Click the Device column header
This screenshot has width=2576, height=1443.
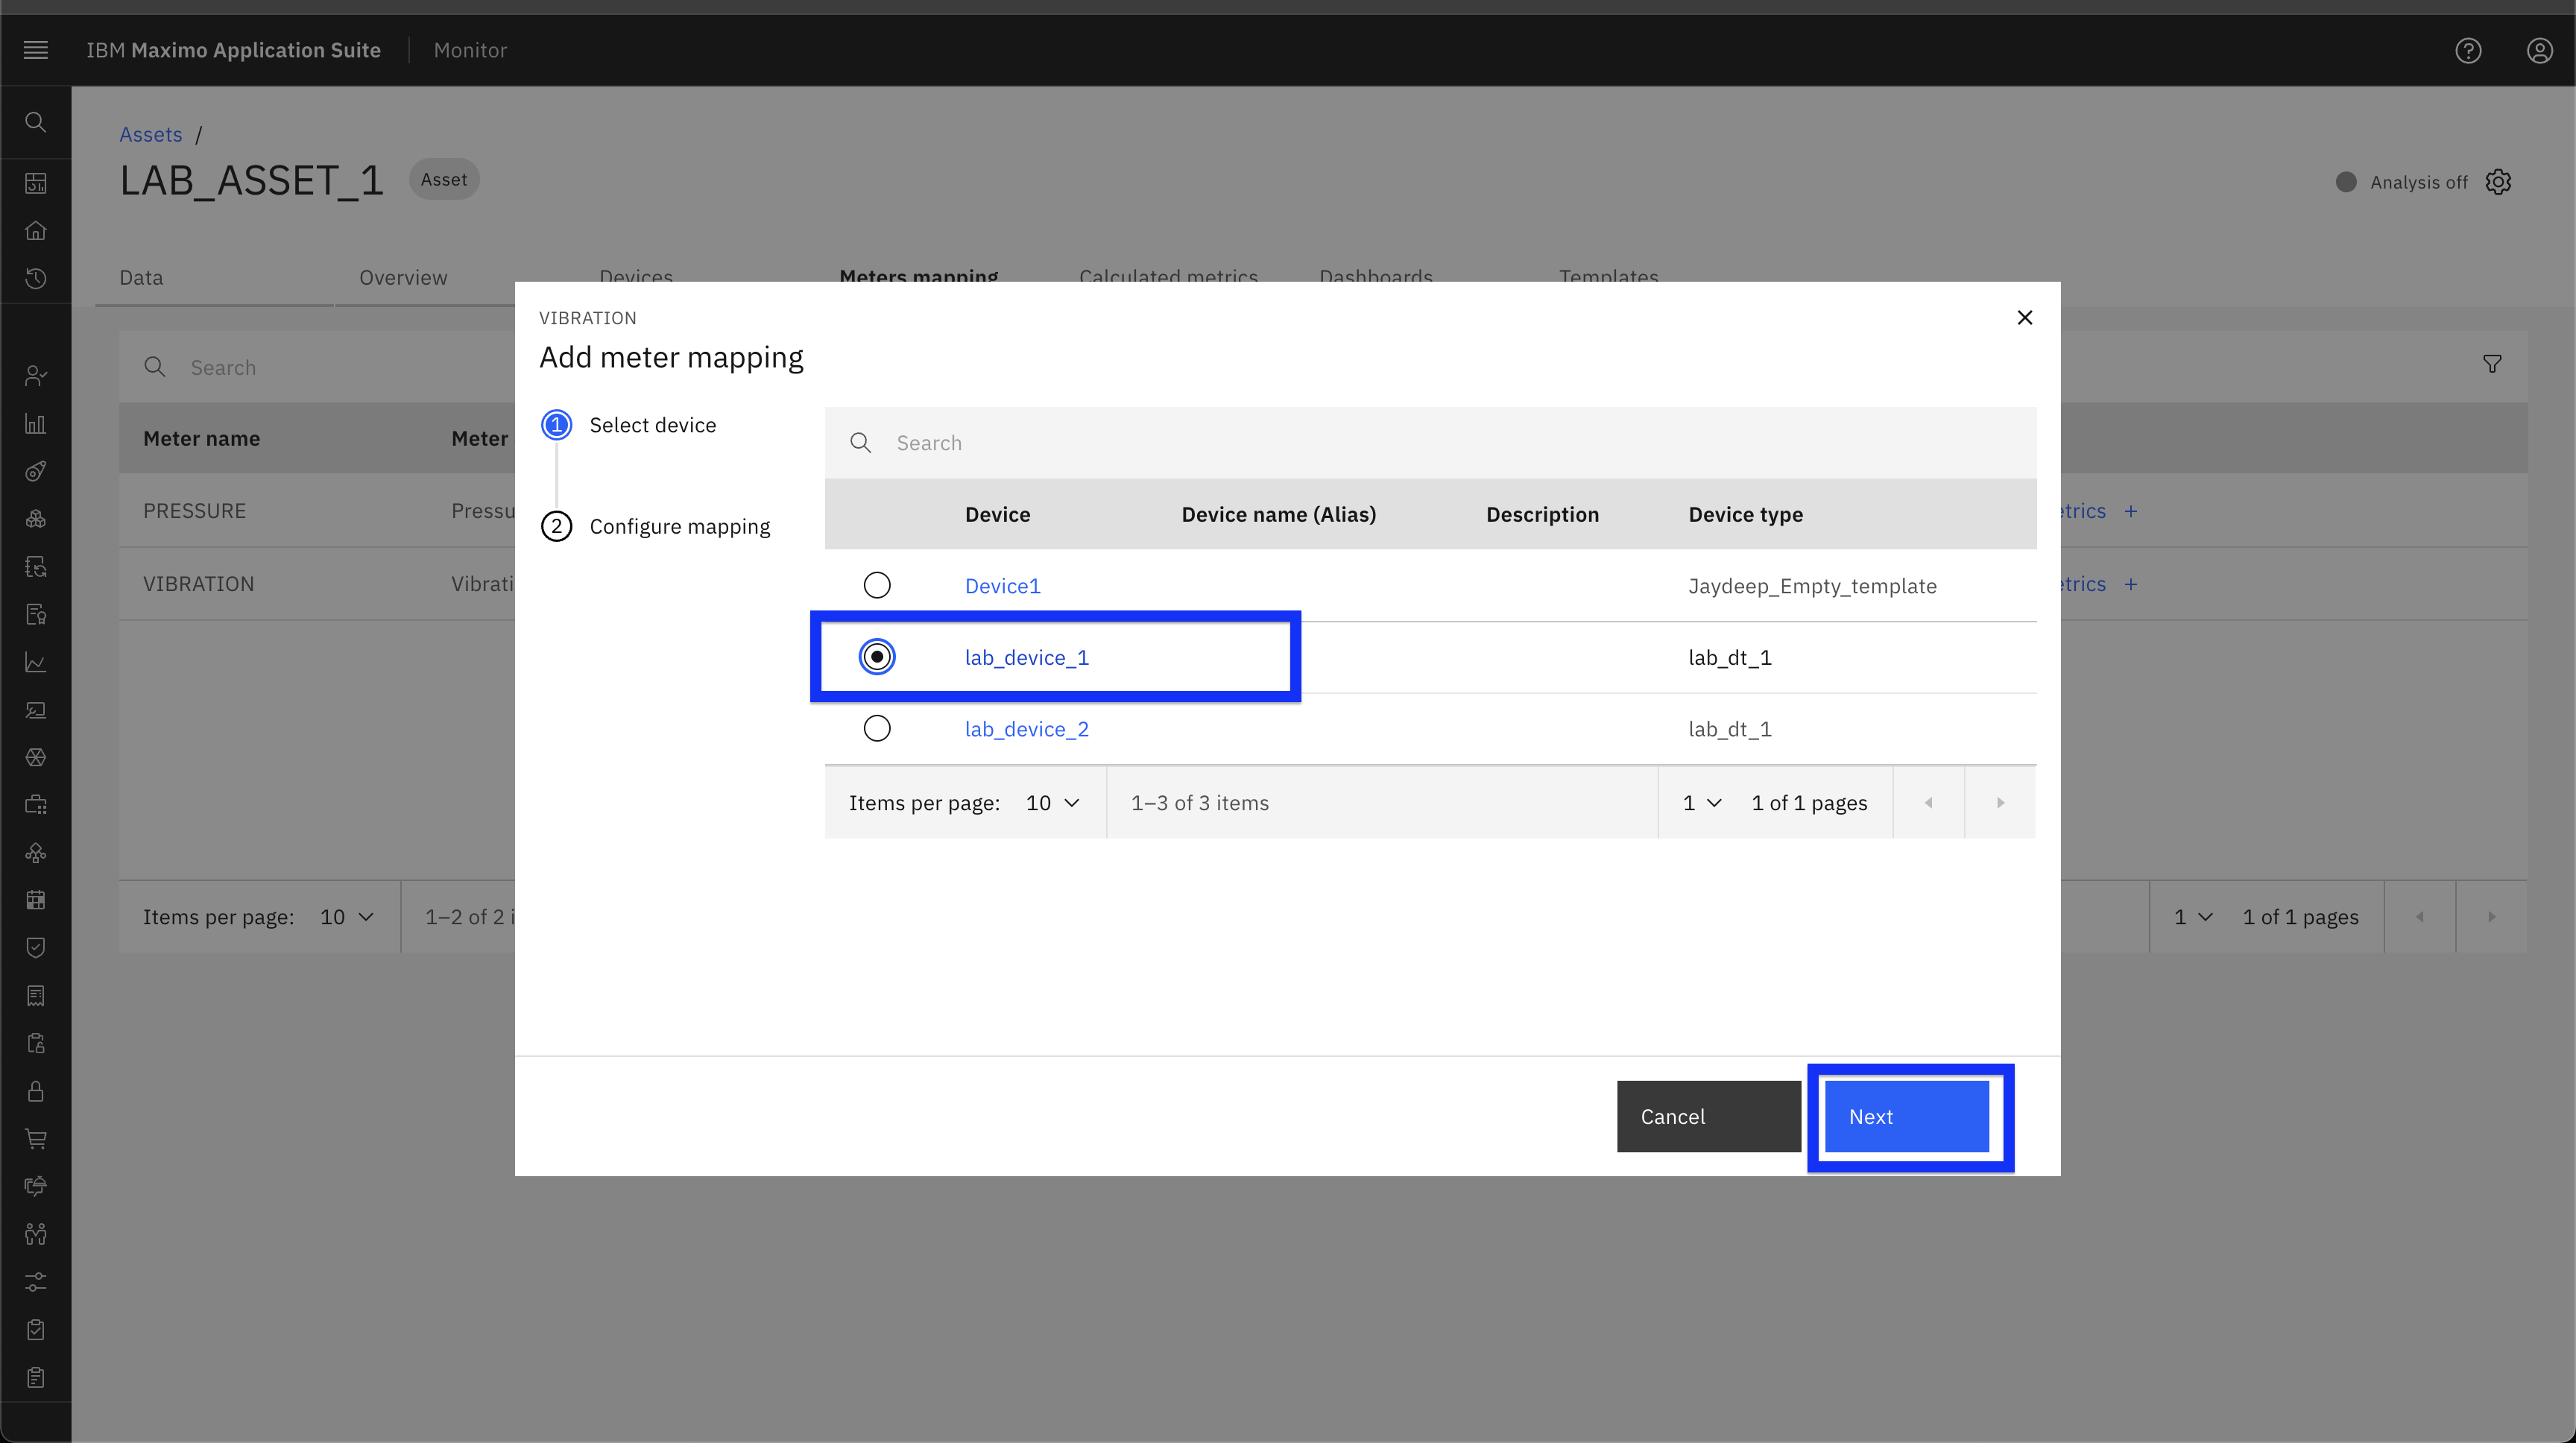(997, 514)
